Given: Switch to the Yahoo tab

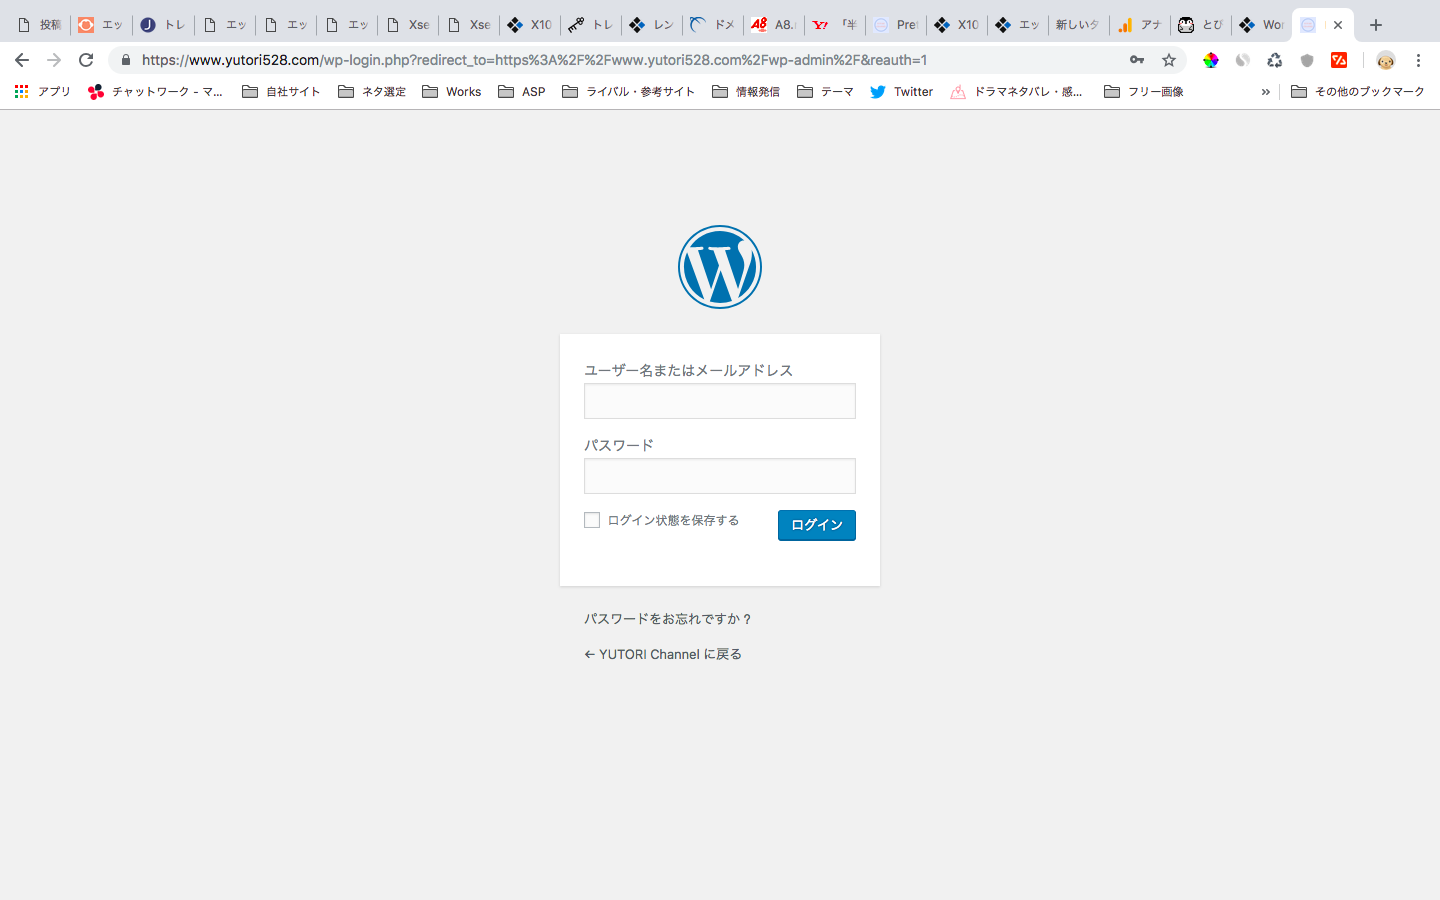Looking at the screenshot, I should [834, 25].
